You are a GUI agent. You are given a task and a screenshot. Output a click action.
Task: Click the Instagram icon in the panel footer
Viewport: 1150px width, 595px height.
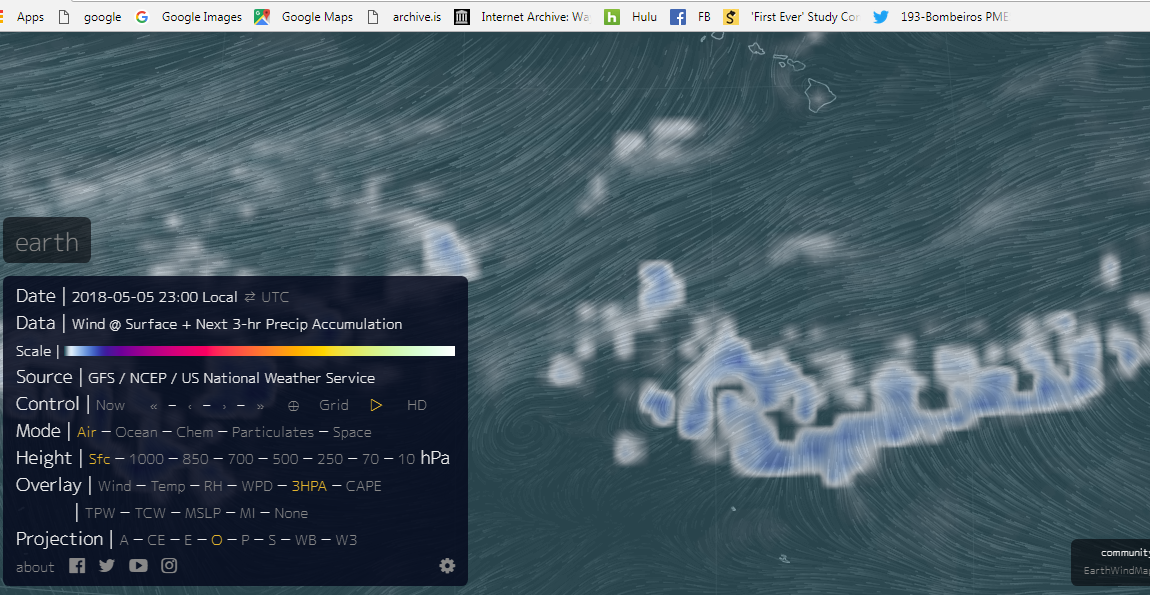click(169, 566)
